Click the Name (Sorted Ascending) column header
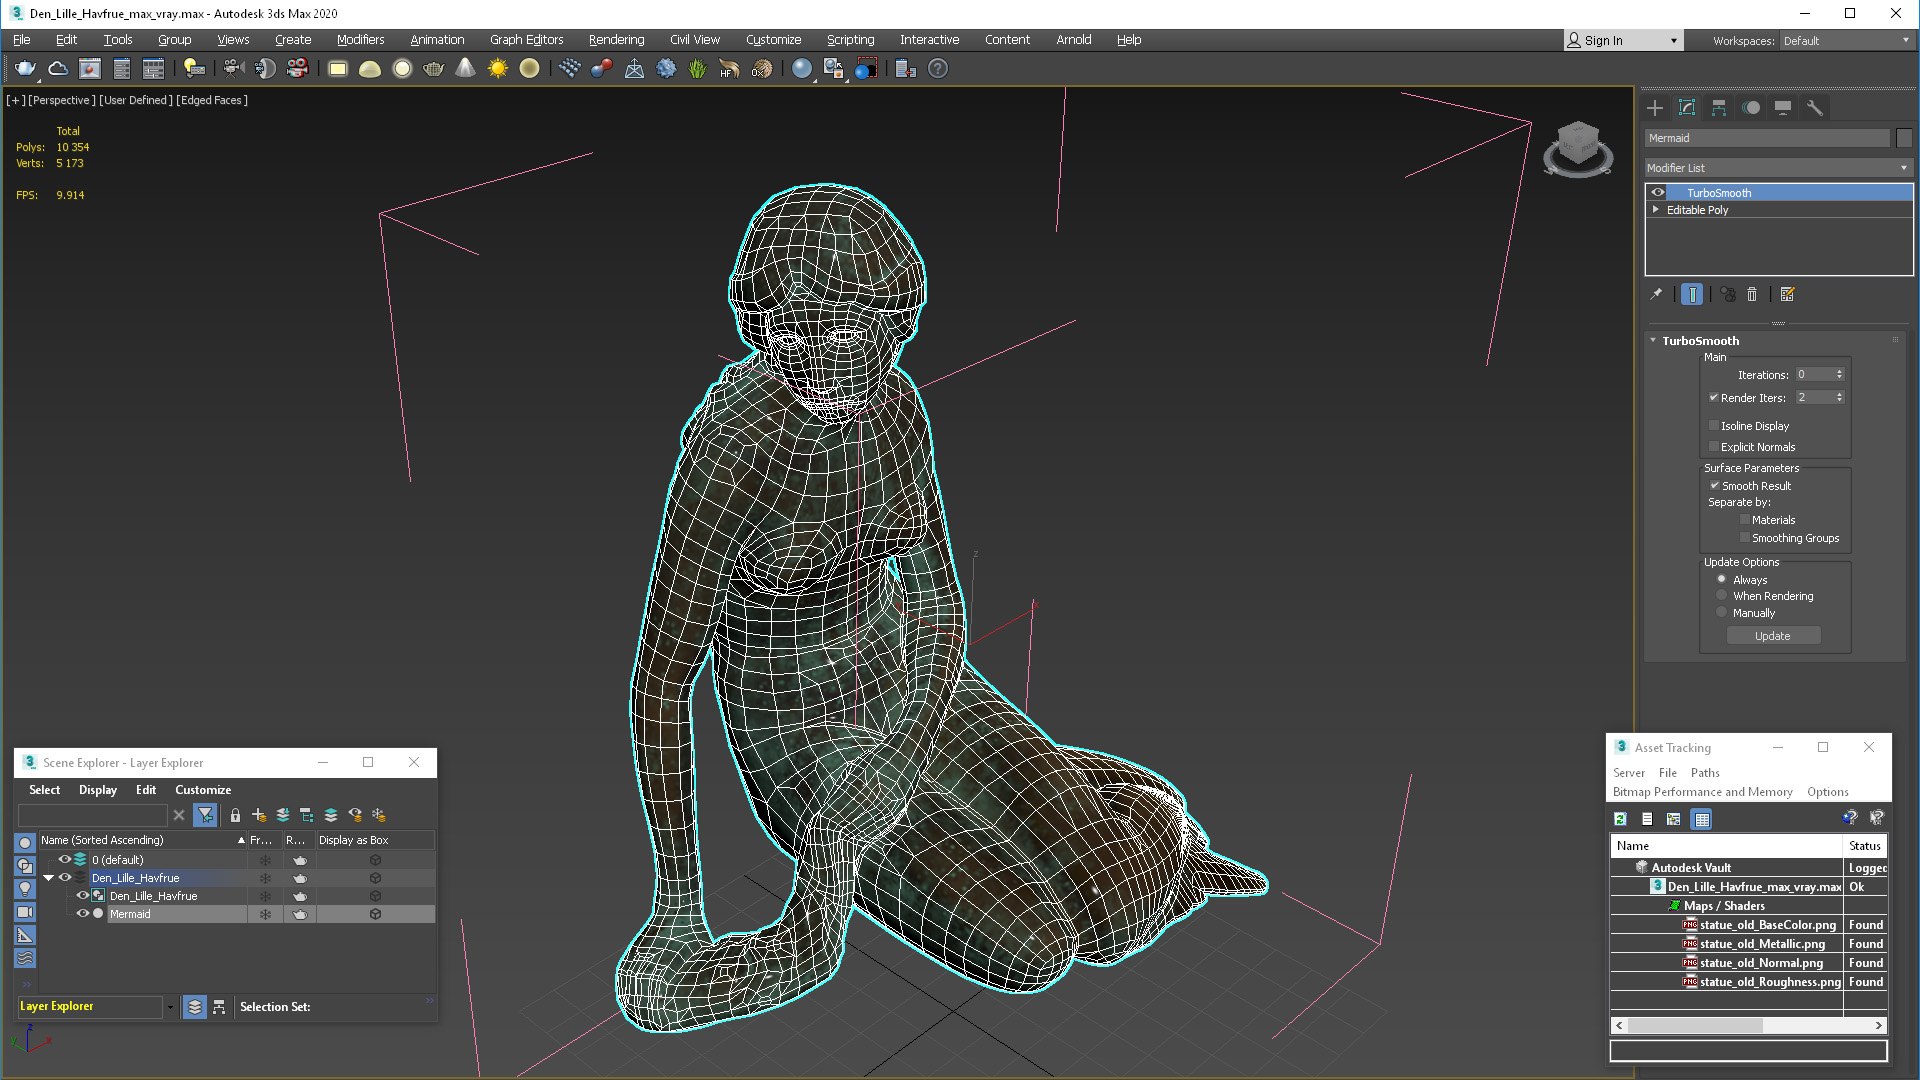The image size is (1920, 1080). pyautogui.click(x=142, y=840)
